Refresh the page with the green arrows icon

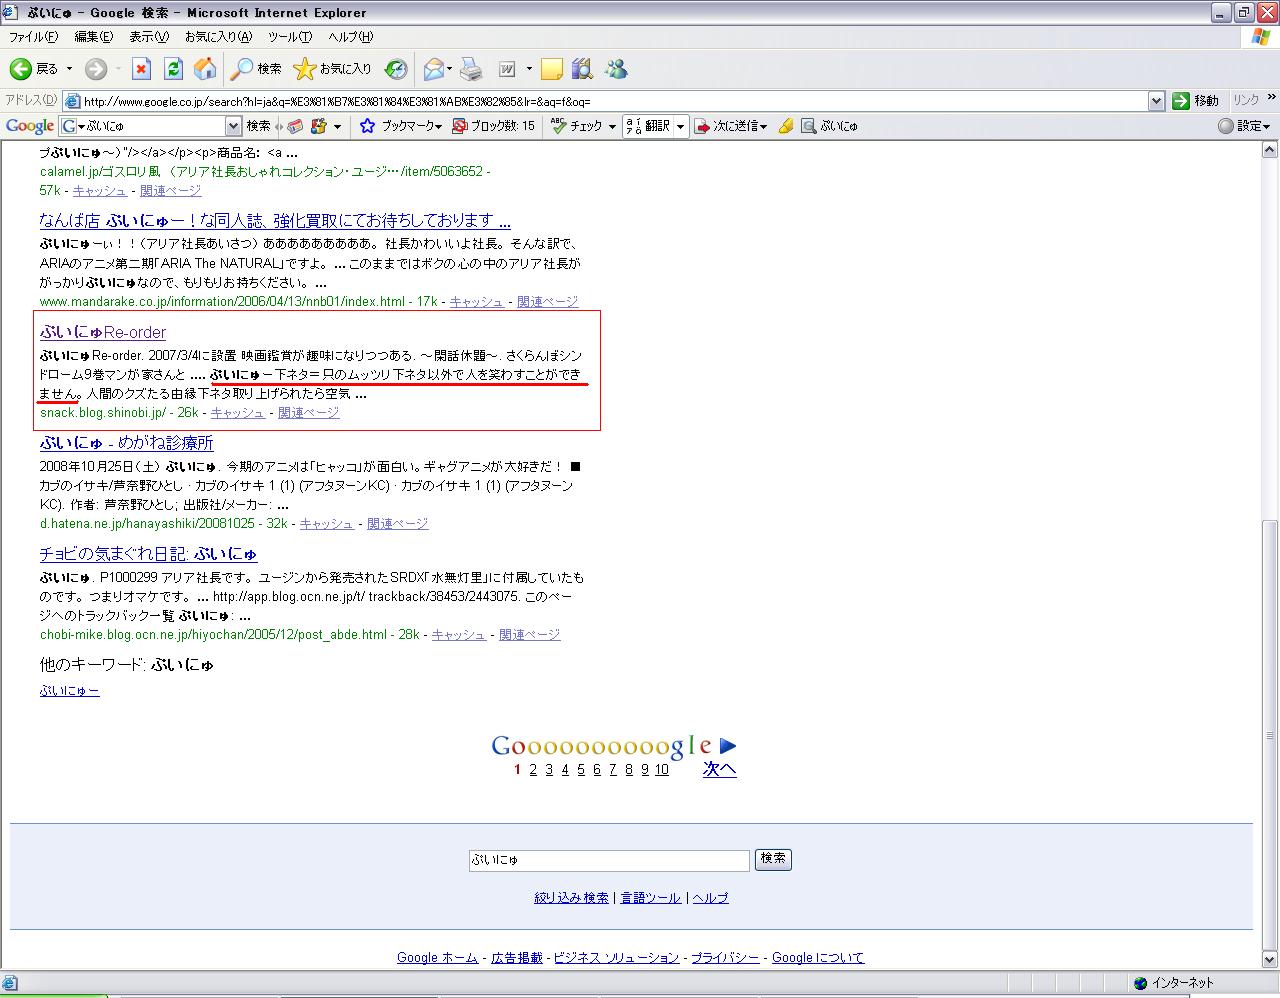tap(173, 69)
